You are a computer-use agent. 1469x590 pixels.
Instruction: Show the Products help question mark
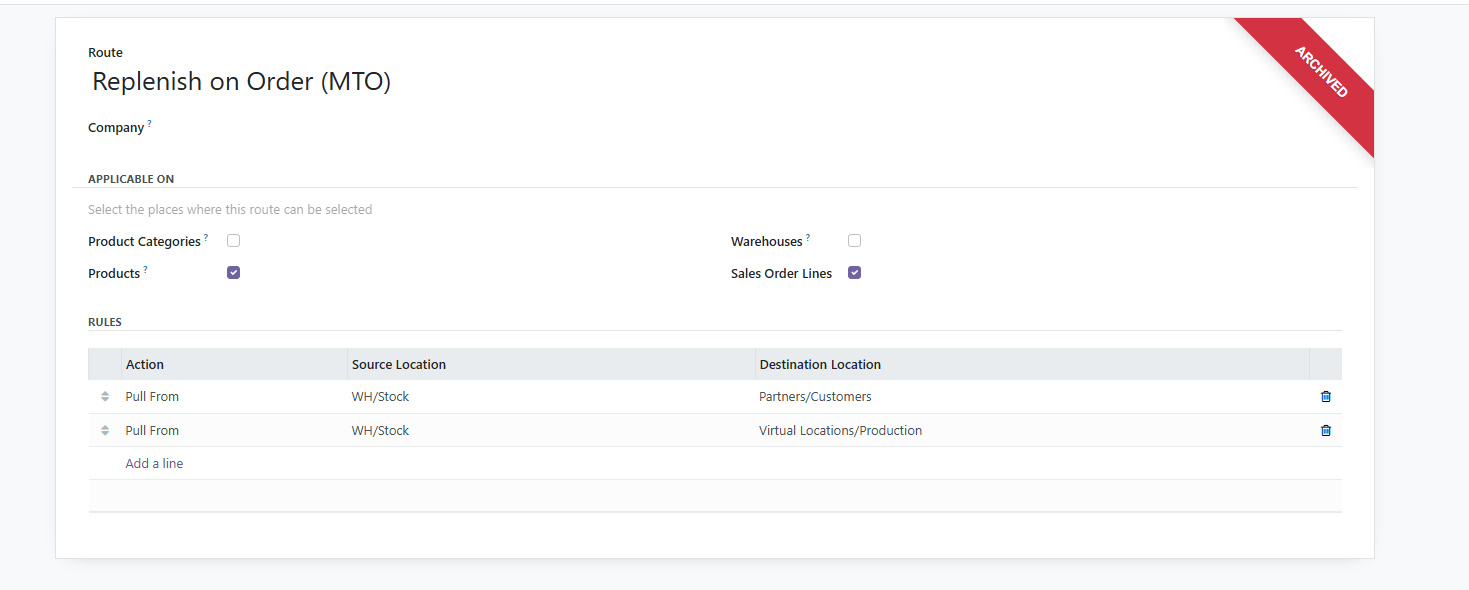click(x=145, y=269)
